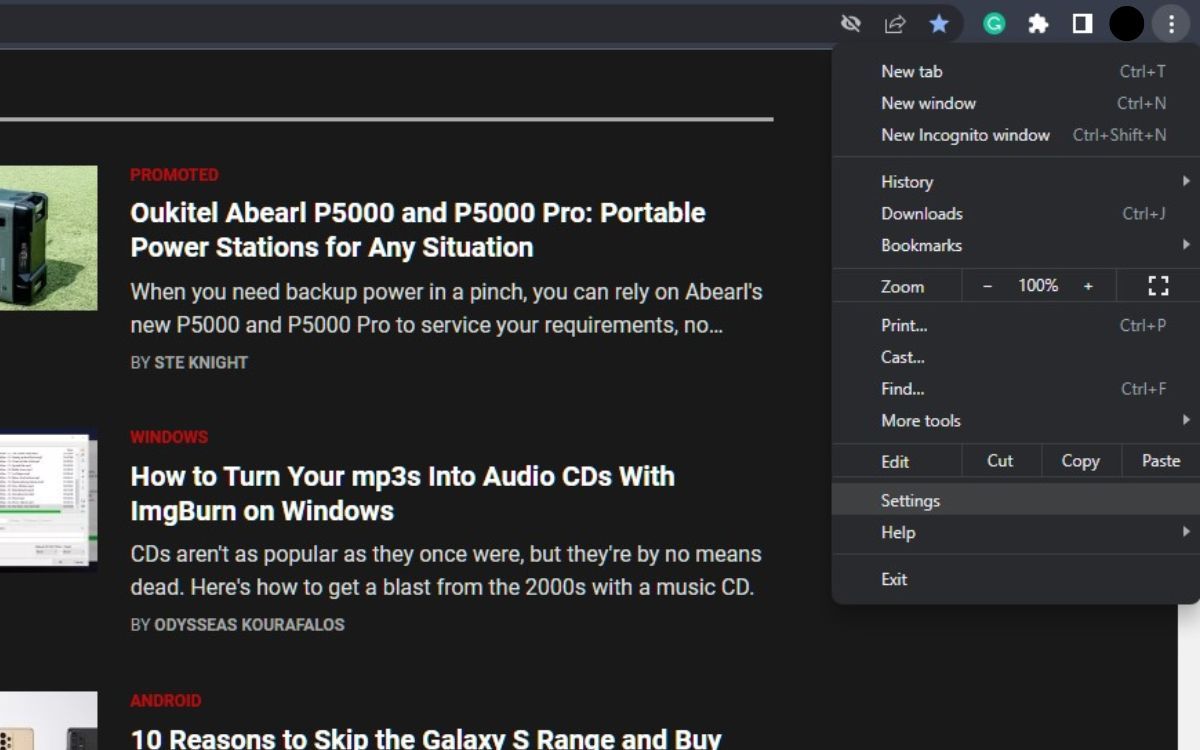Open Settings from the menu
The width and height of the screenshot is (1200, 750).
[1015, 501]
